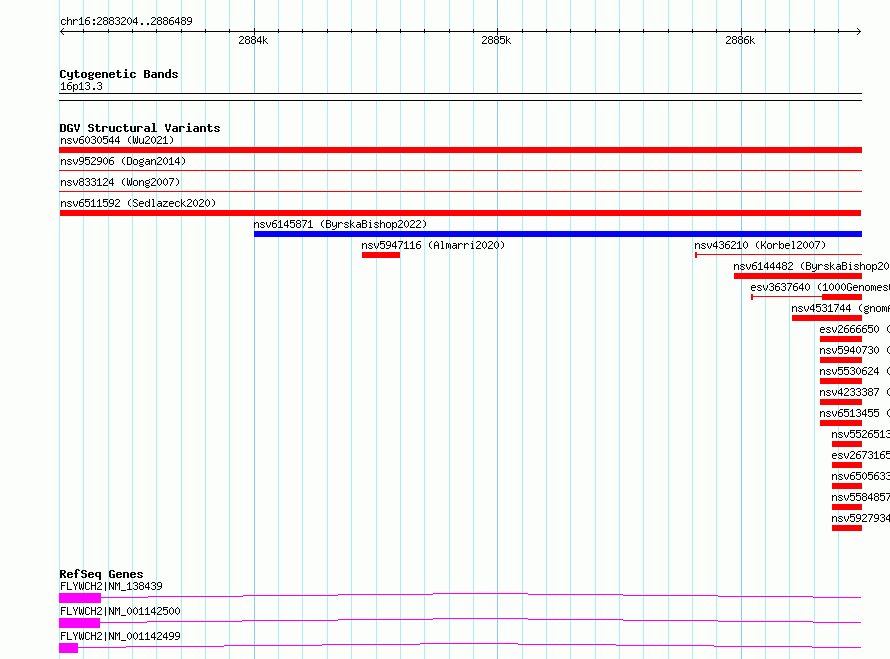Open the nsv6144482 ByrskaBishop variant label
890x659 pixels.
[811, 266]
